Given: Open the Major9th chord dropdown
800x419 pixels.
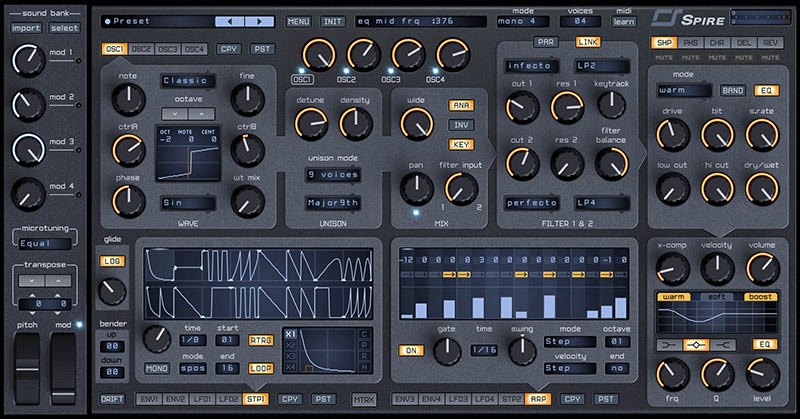Looking at the screenshot, I should (x=333, y=203).
